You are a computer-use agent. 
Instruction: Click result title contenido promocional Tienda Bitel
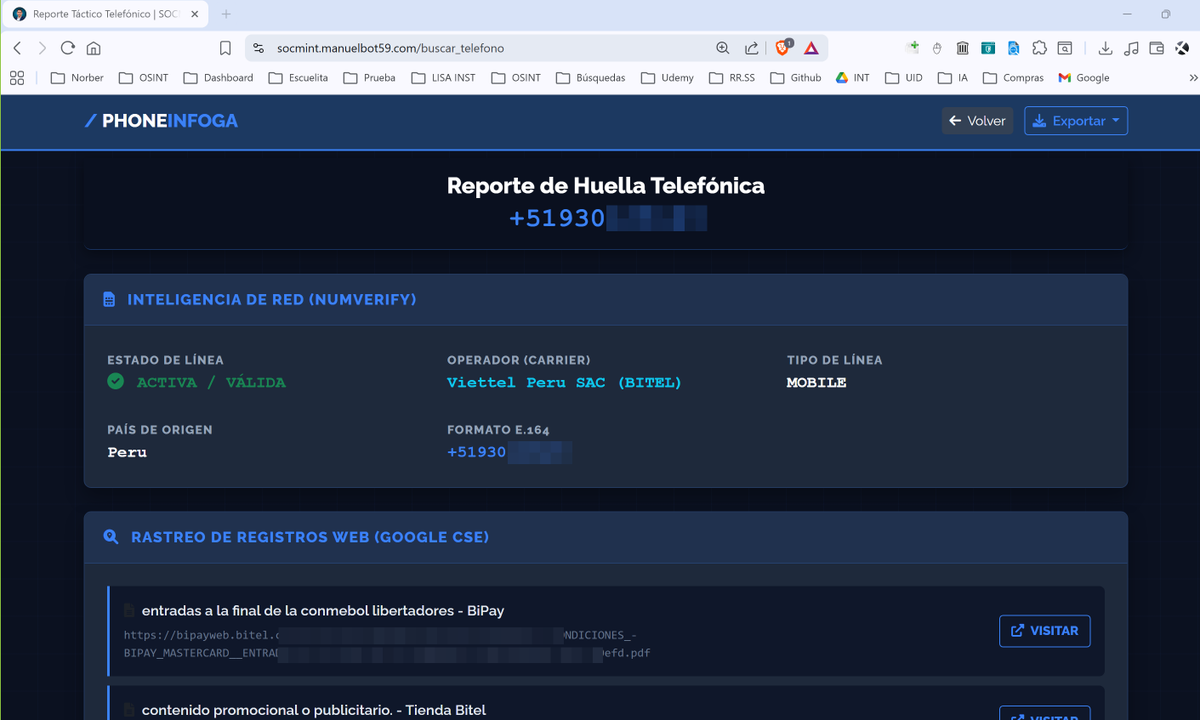[x=314, y=710]
